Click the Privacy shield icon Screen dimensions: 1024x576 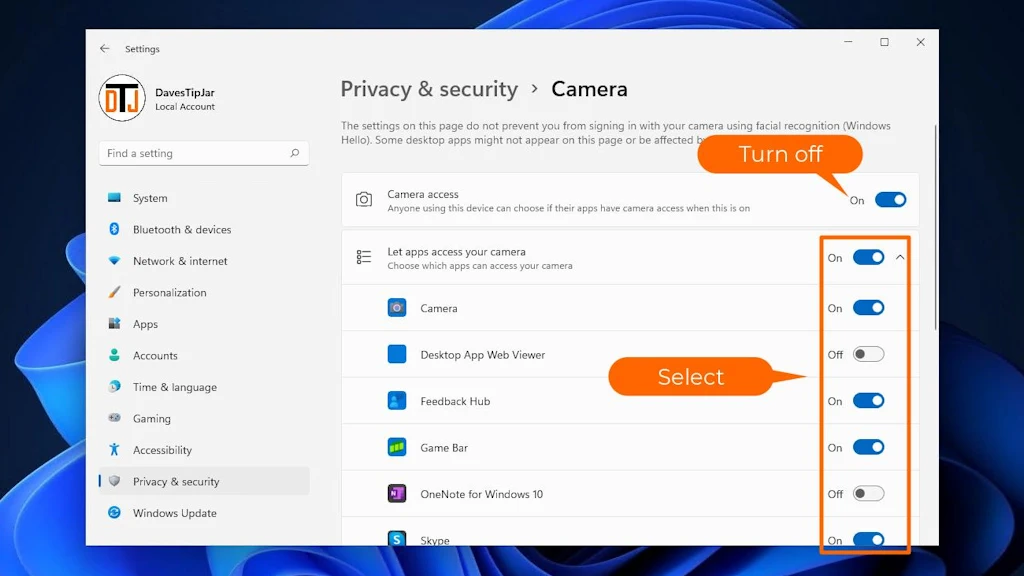[x=114, y=481]
